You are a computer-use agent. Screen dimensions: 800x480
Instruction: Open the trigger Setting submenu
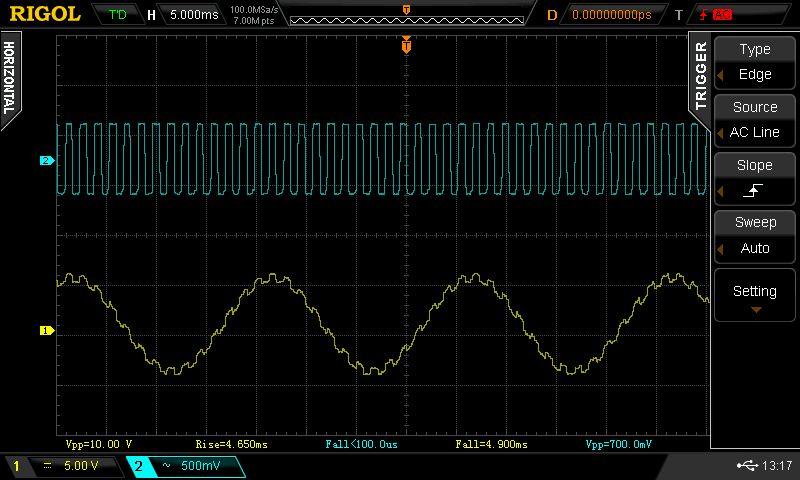point(755,295)
